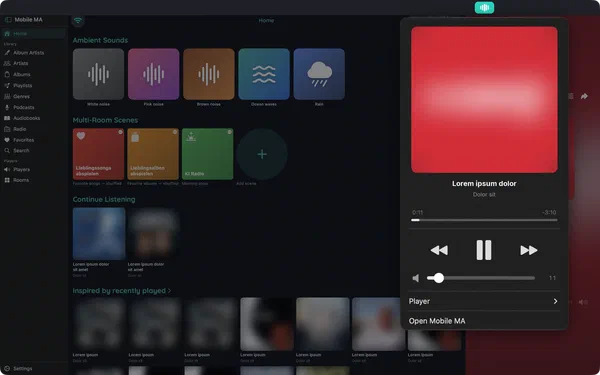The image size is (600, 375).
Task: Add a new multi-room scene
Action: pyautogui.click(x=262, y=154)
